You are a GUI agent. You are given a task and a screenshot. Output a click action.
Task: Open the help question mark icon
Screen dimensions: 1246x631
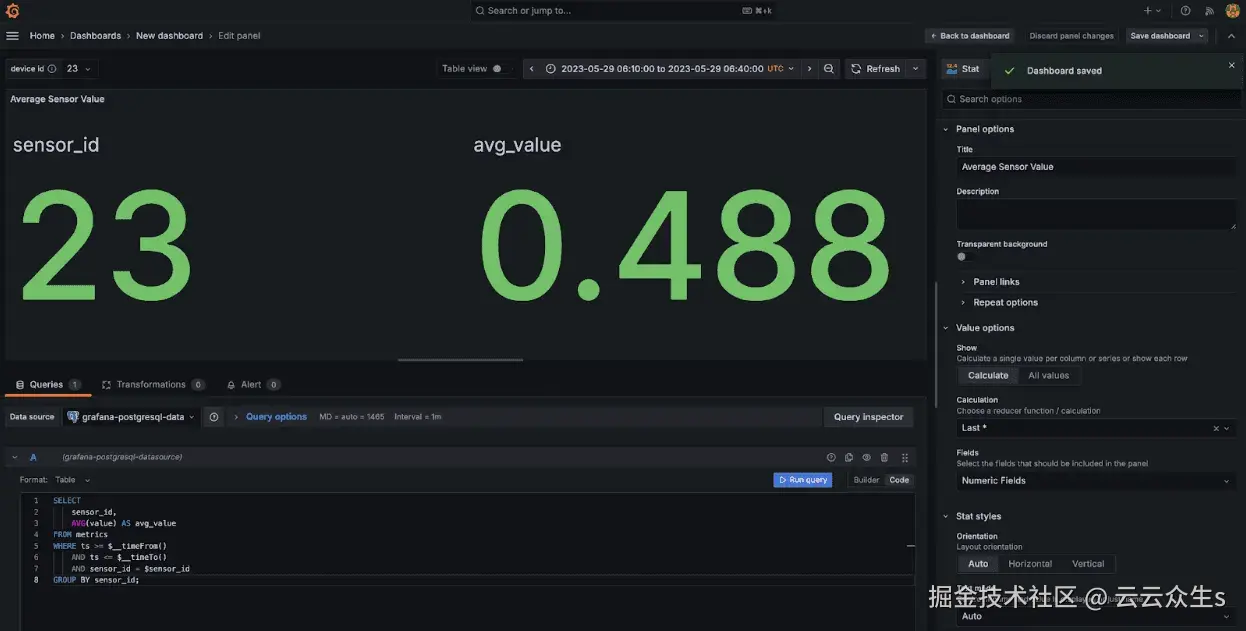1186,11
